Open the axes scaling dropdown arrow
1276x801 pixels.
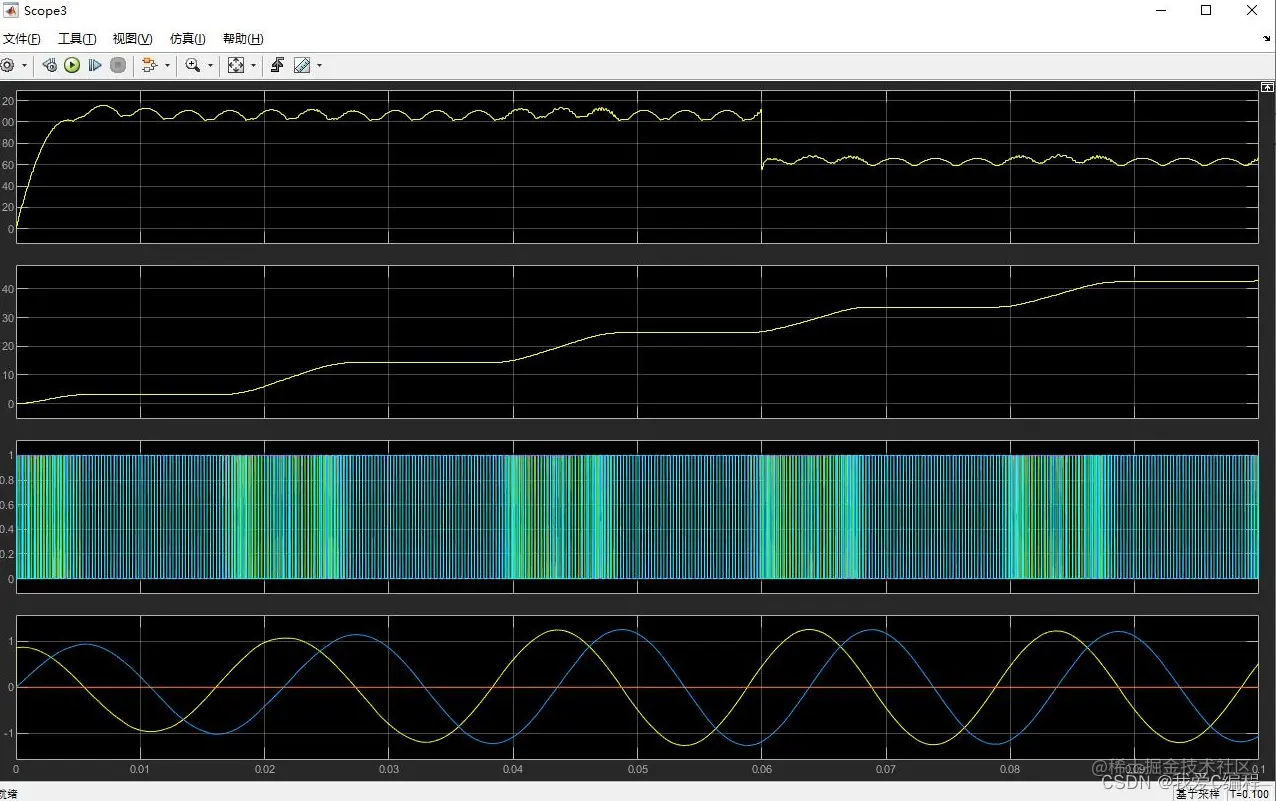coord(253,65)
